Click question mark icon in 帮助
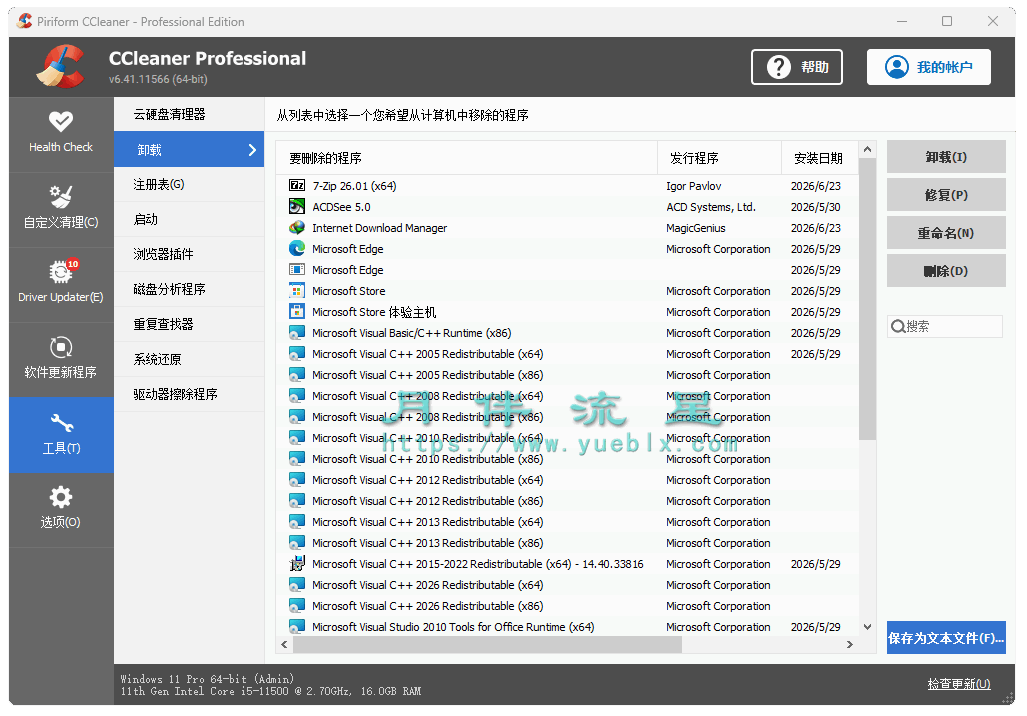The width and height of the screenshot is (1027, 716). [x=779, y=67]
